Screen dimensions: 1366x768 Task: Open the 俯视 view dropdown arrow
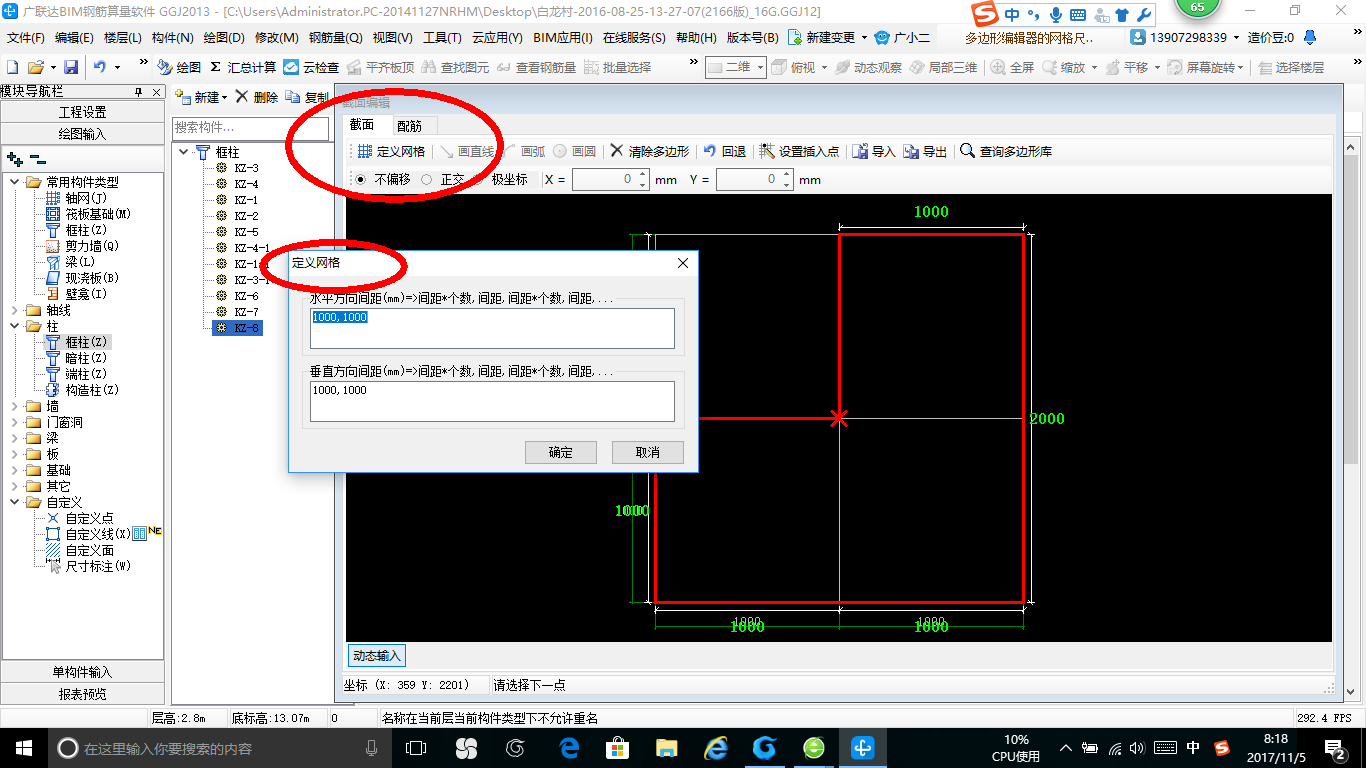tap(824, 67)
